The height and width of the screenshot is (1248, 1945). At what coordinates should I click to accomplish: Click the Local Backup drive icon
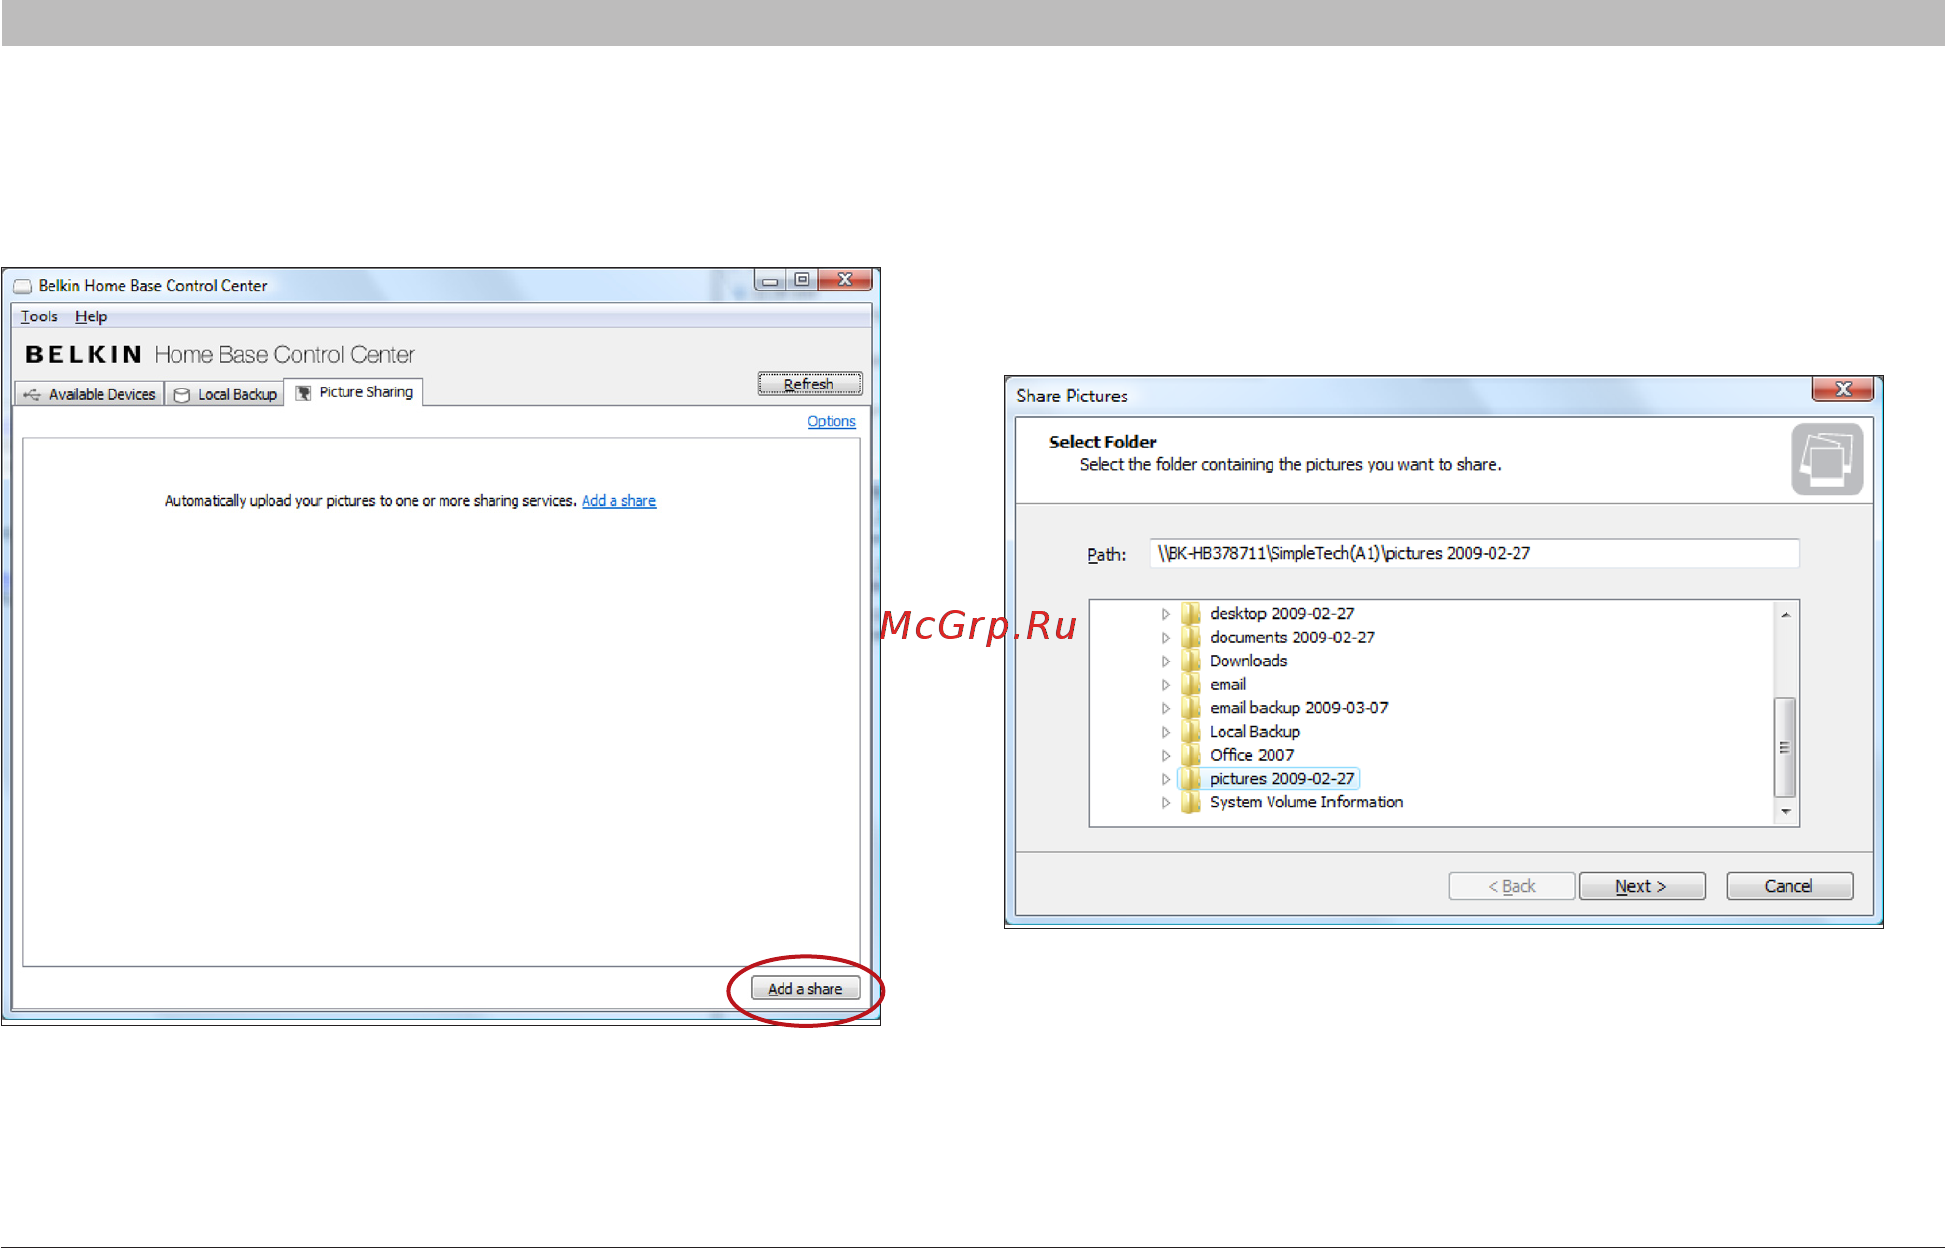[x=181, y=395]
